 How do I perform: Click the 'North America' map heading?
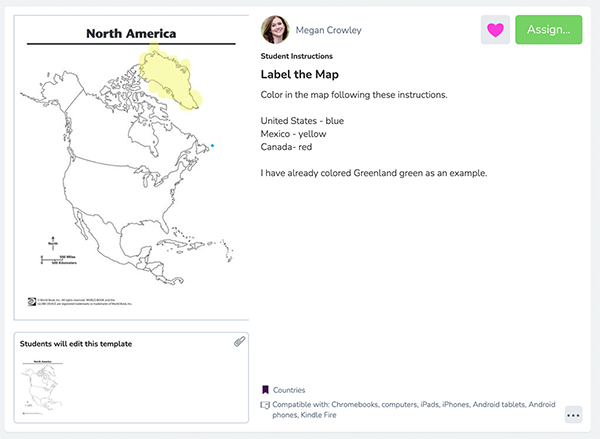tap(130, 34)
